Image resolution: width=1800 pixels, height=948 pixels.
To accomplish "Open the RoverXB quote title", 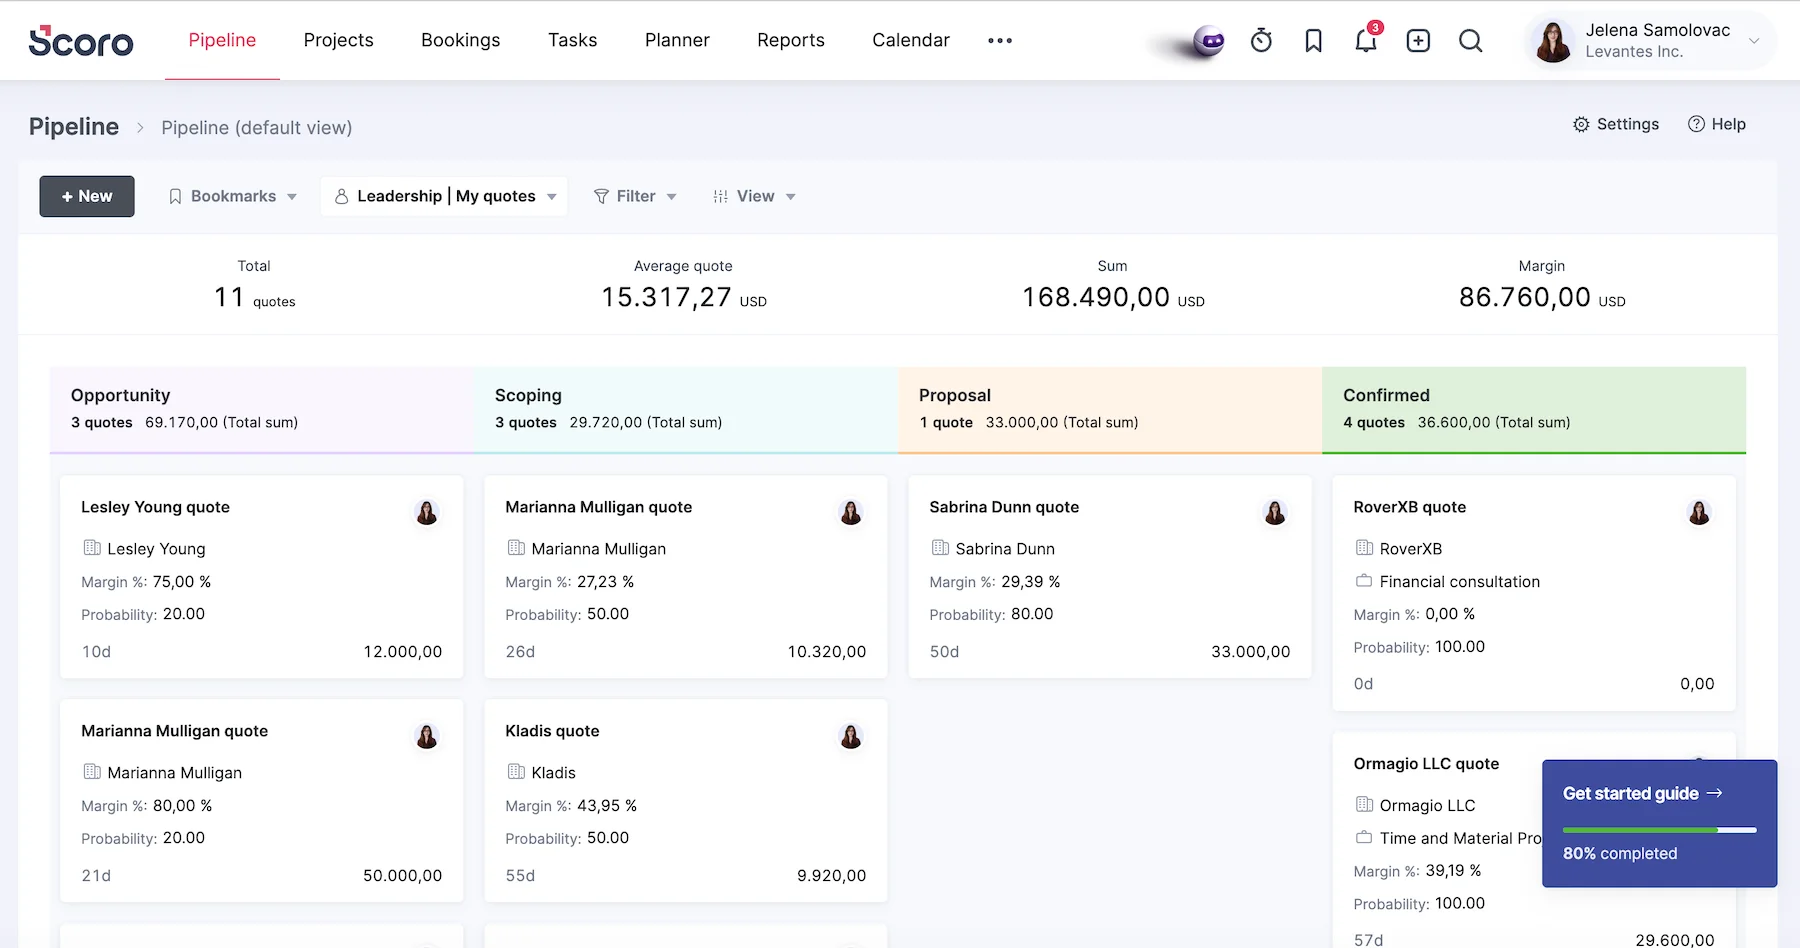I will [x=1410, y=507].
